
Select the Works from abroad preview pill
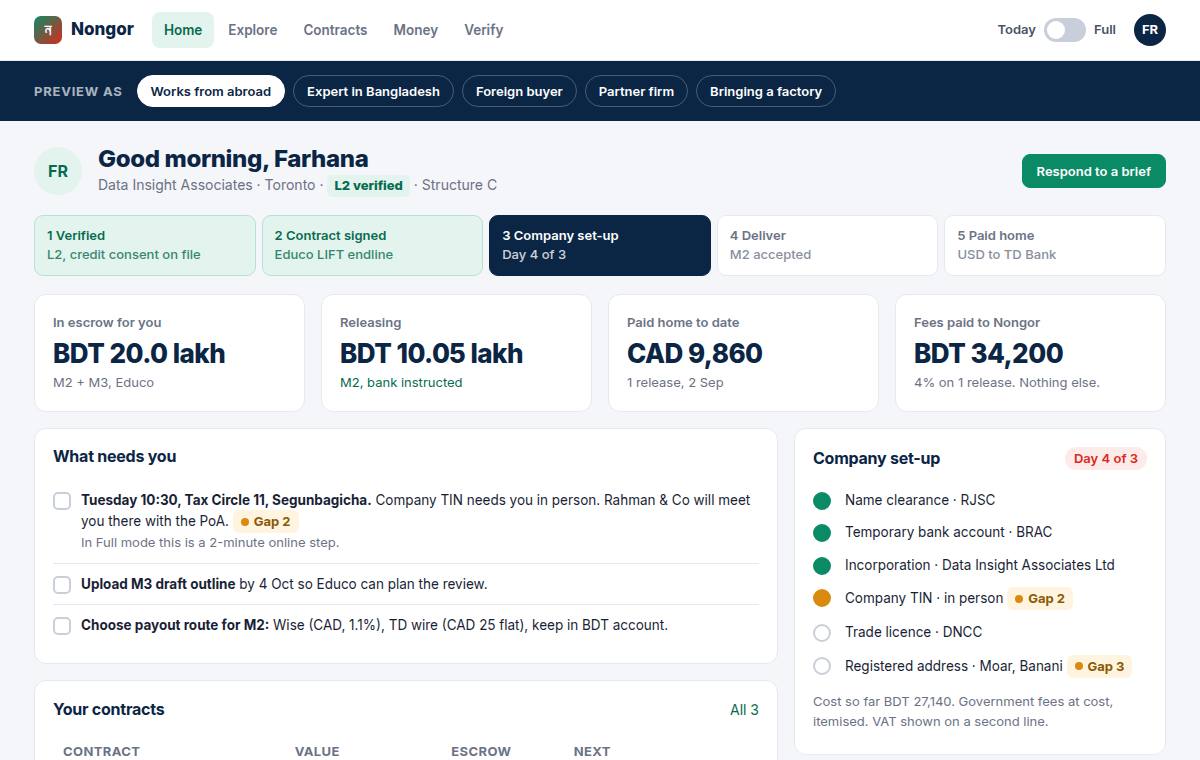pos(211,91)
